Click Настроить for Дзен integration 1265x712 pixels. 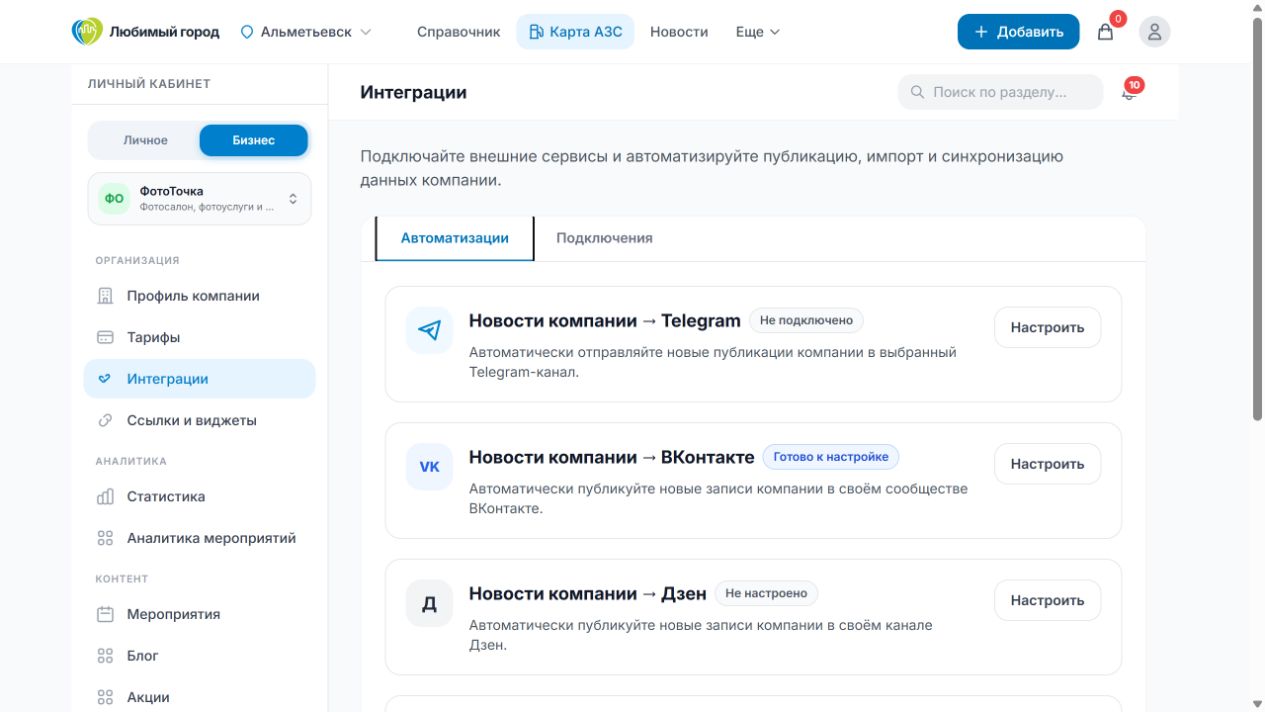[x=1047, y=601]
